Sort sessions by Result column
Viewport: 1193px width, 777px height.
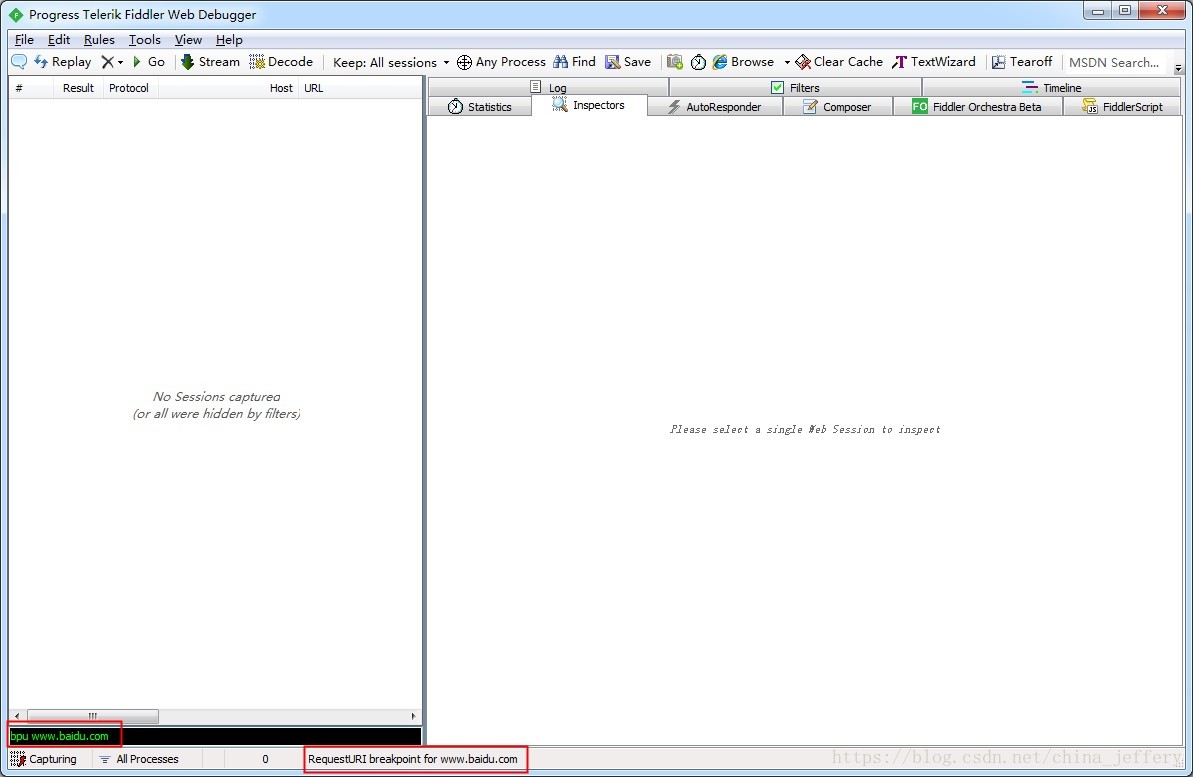pos(78,88)
